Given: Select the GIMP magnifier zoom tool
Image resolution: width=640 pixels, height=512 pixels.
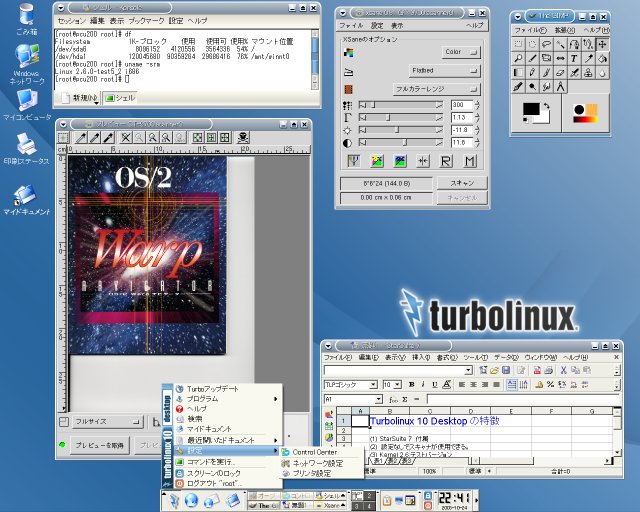Looking at the screenshot, I should (x=518, y=58).
